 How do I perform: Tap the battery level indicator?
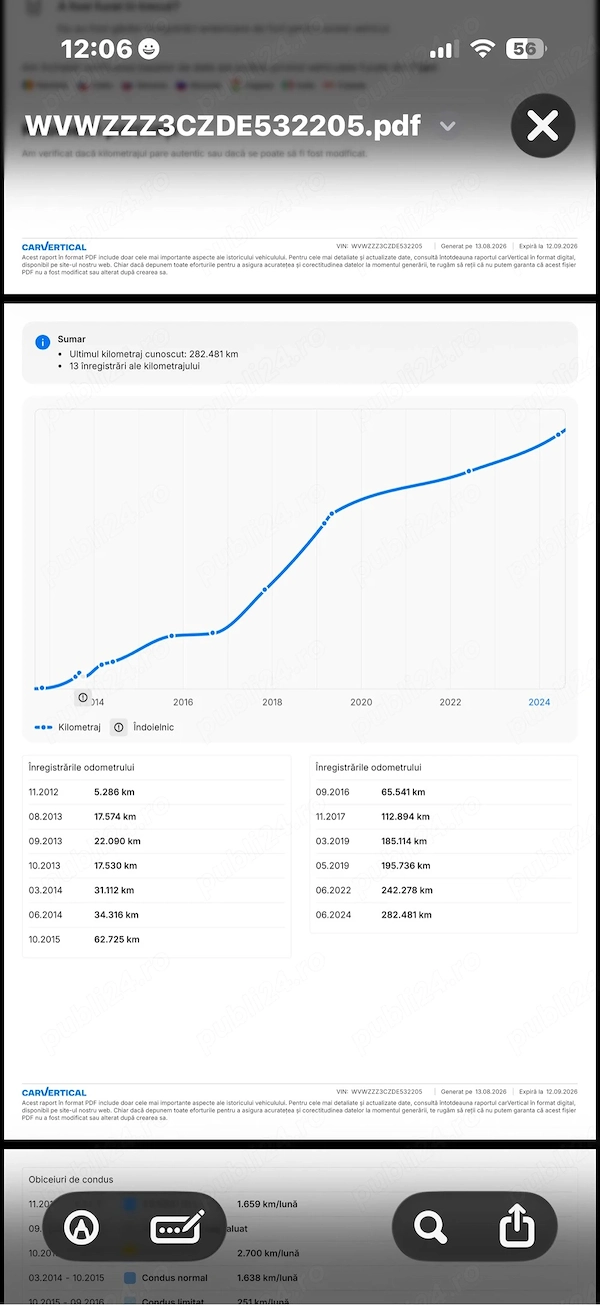524,49
